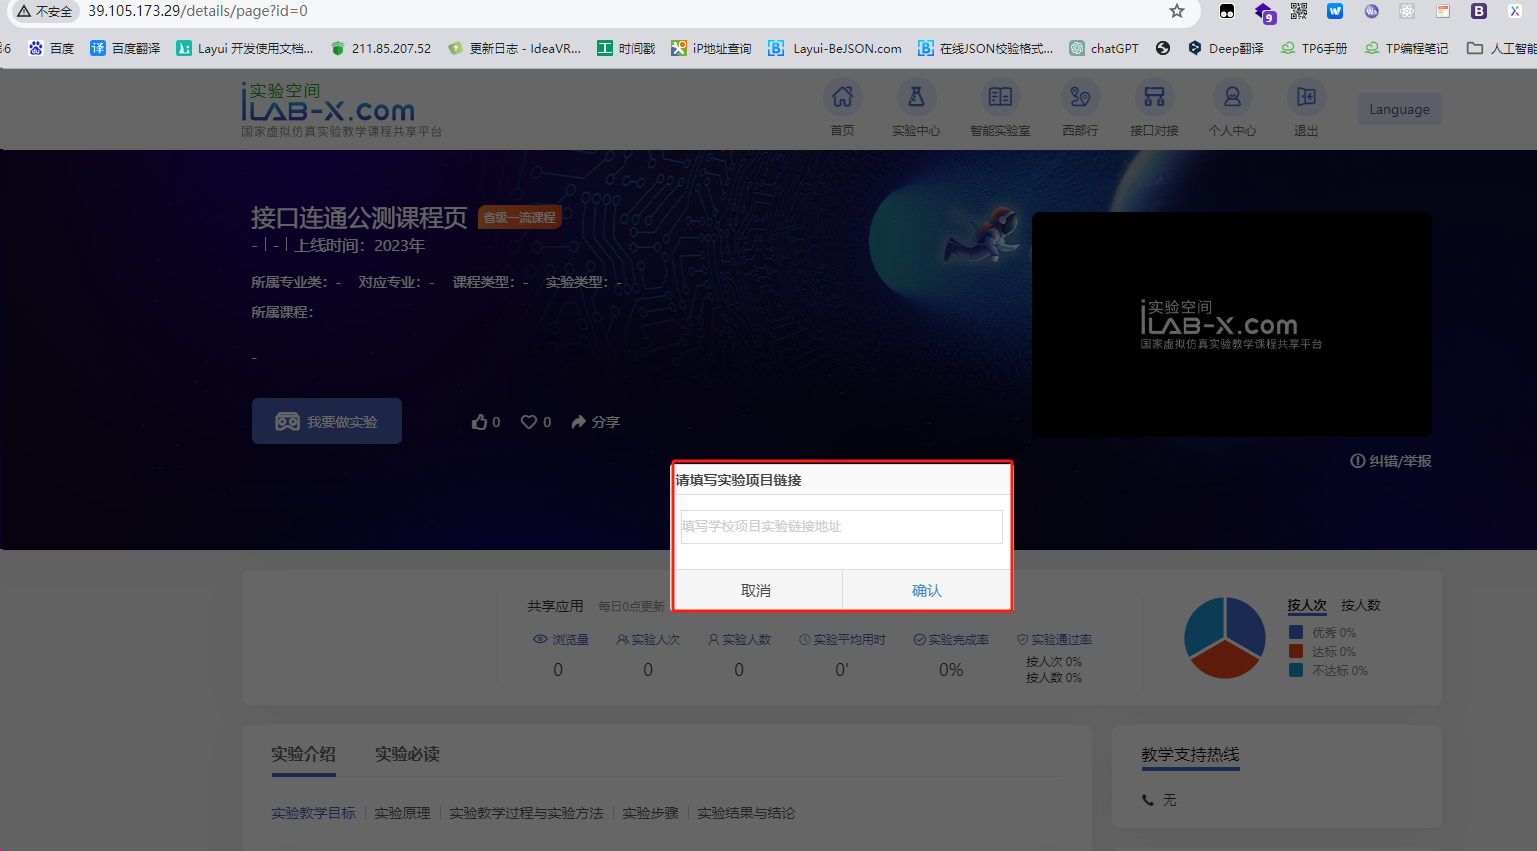Click the blue W extension icon
Screen dimensions: 1537x851
1335,11
